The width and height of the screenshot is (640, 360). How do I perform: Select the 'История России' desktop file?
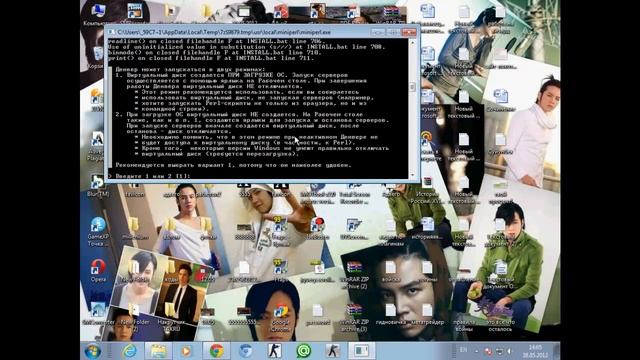427,190
